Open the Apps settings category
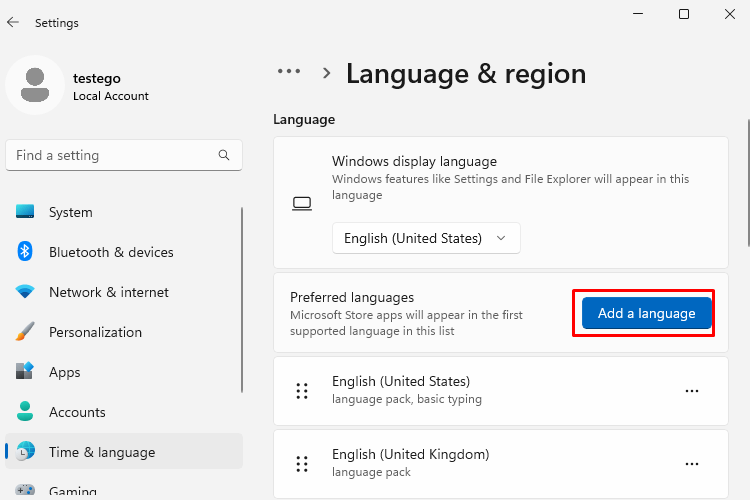The width and height of the screenshot is (750, 500). click(x=124, y=372)
